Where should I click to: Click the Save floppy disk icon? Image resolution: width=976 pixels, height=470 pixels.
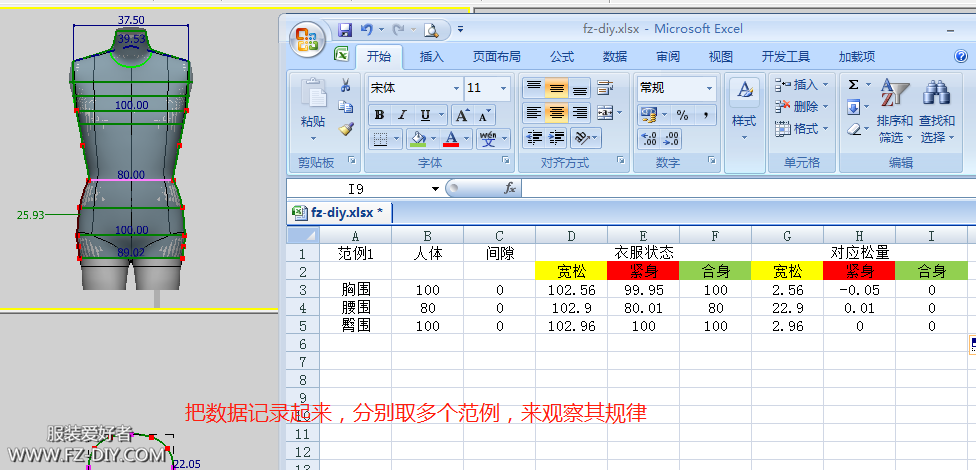tap(345, 29)
